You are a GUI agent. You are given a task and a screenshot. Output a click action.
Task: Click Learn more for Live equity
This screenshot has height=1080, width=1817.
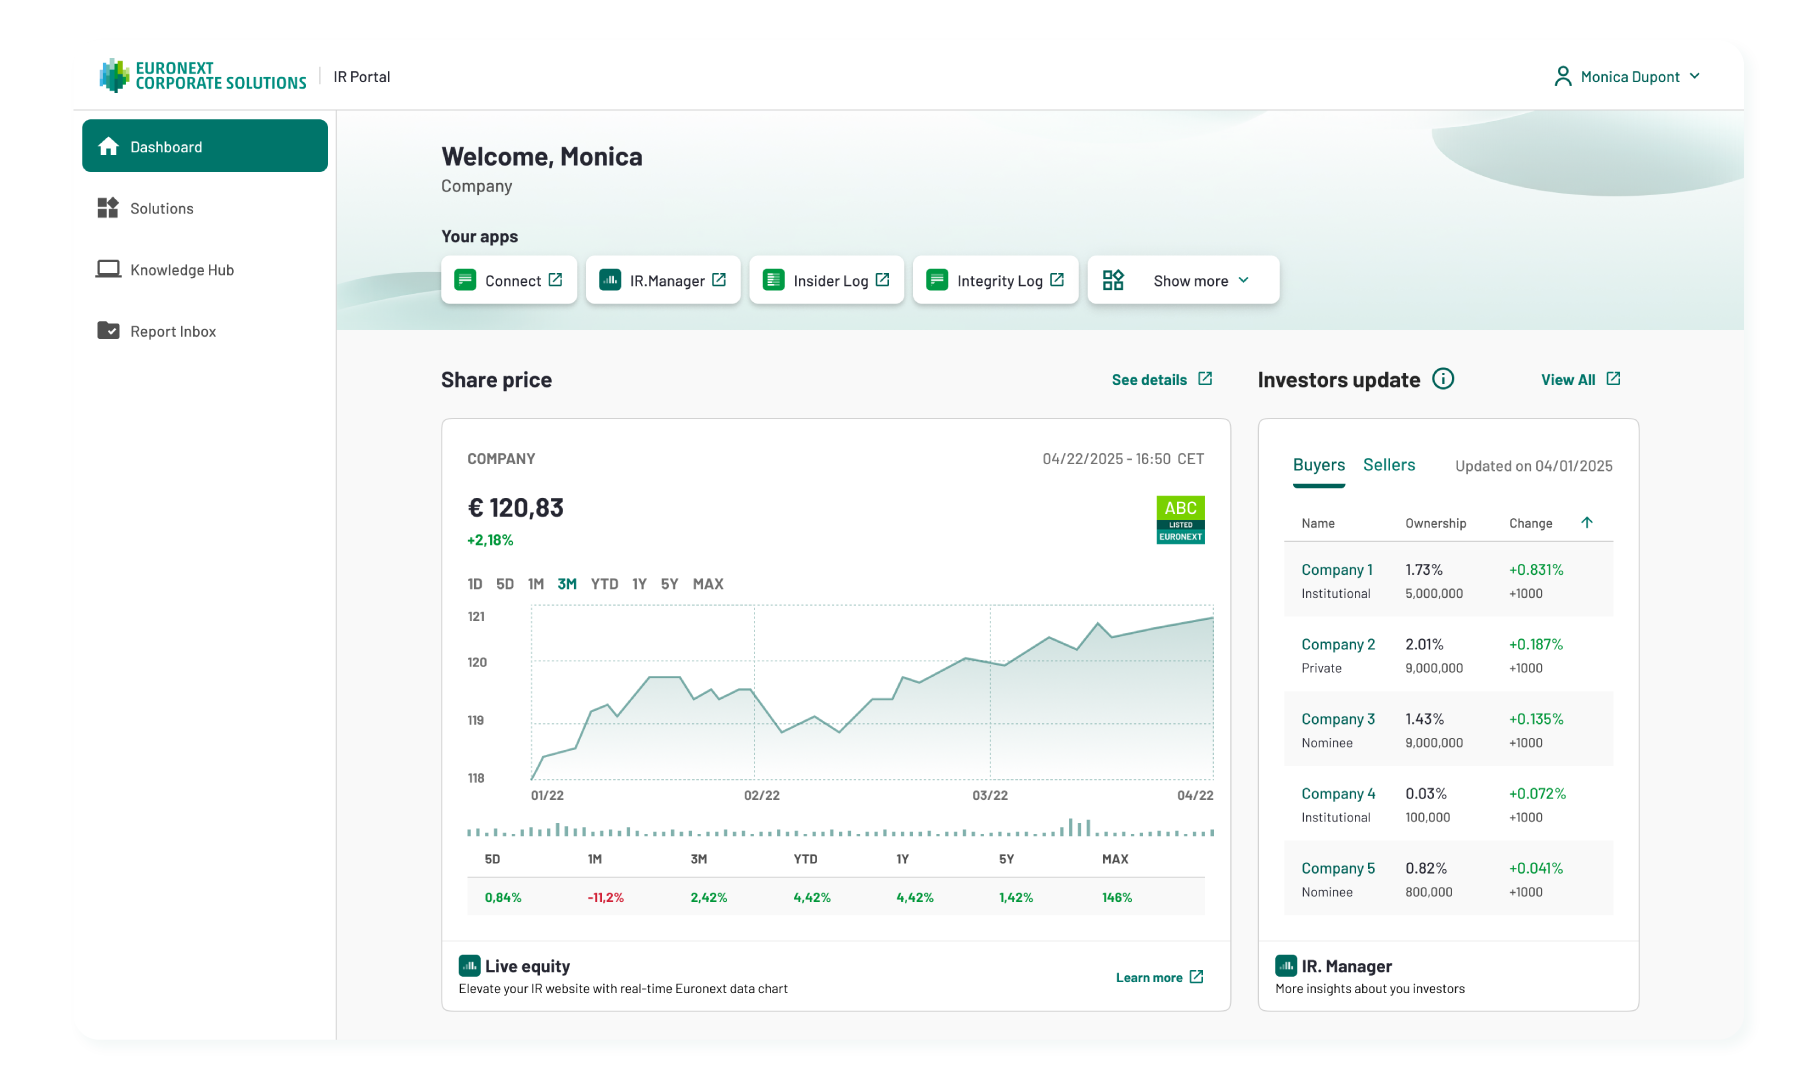[1160, 978]
